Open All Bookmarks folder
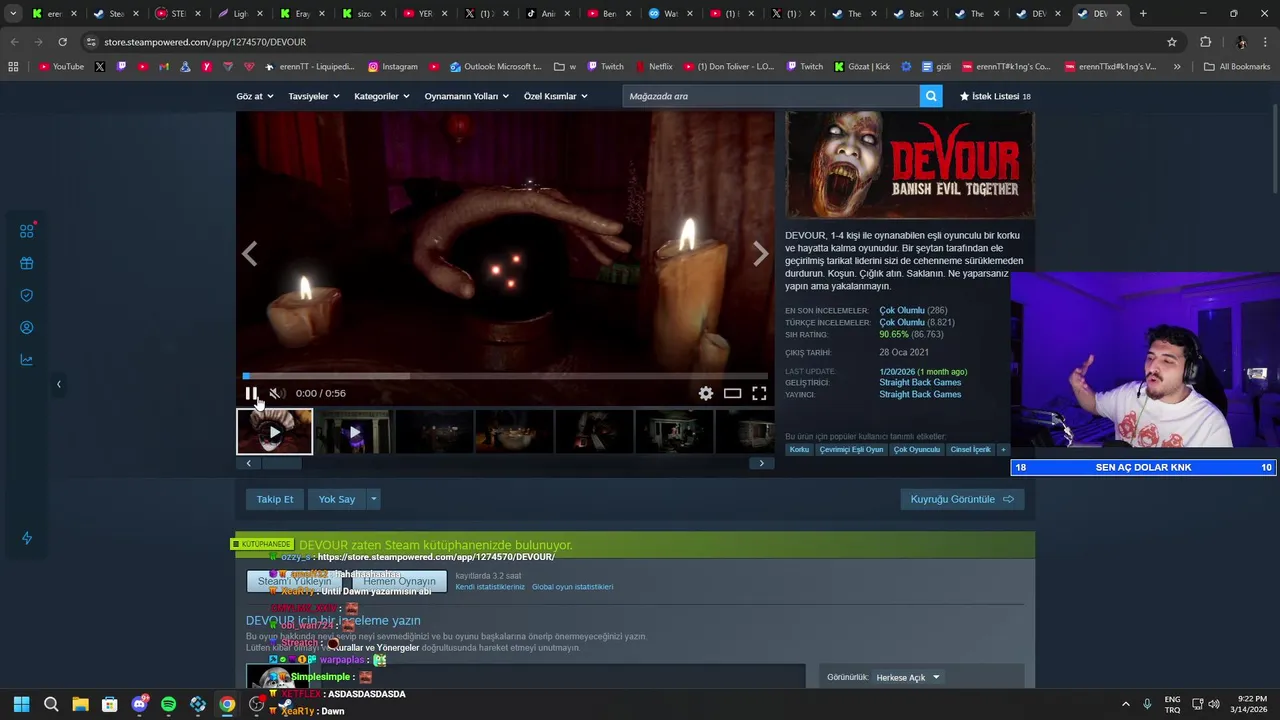The width and height of the screenshot is (1280, 720). point(1237,66)
